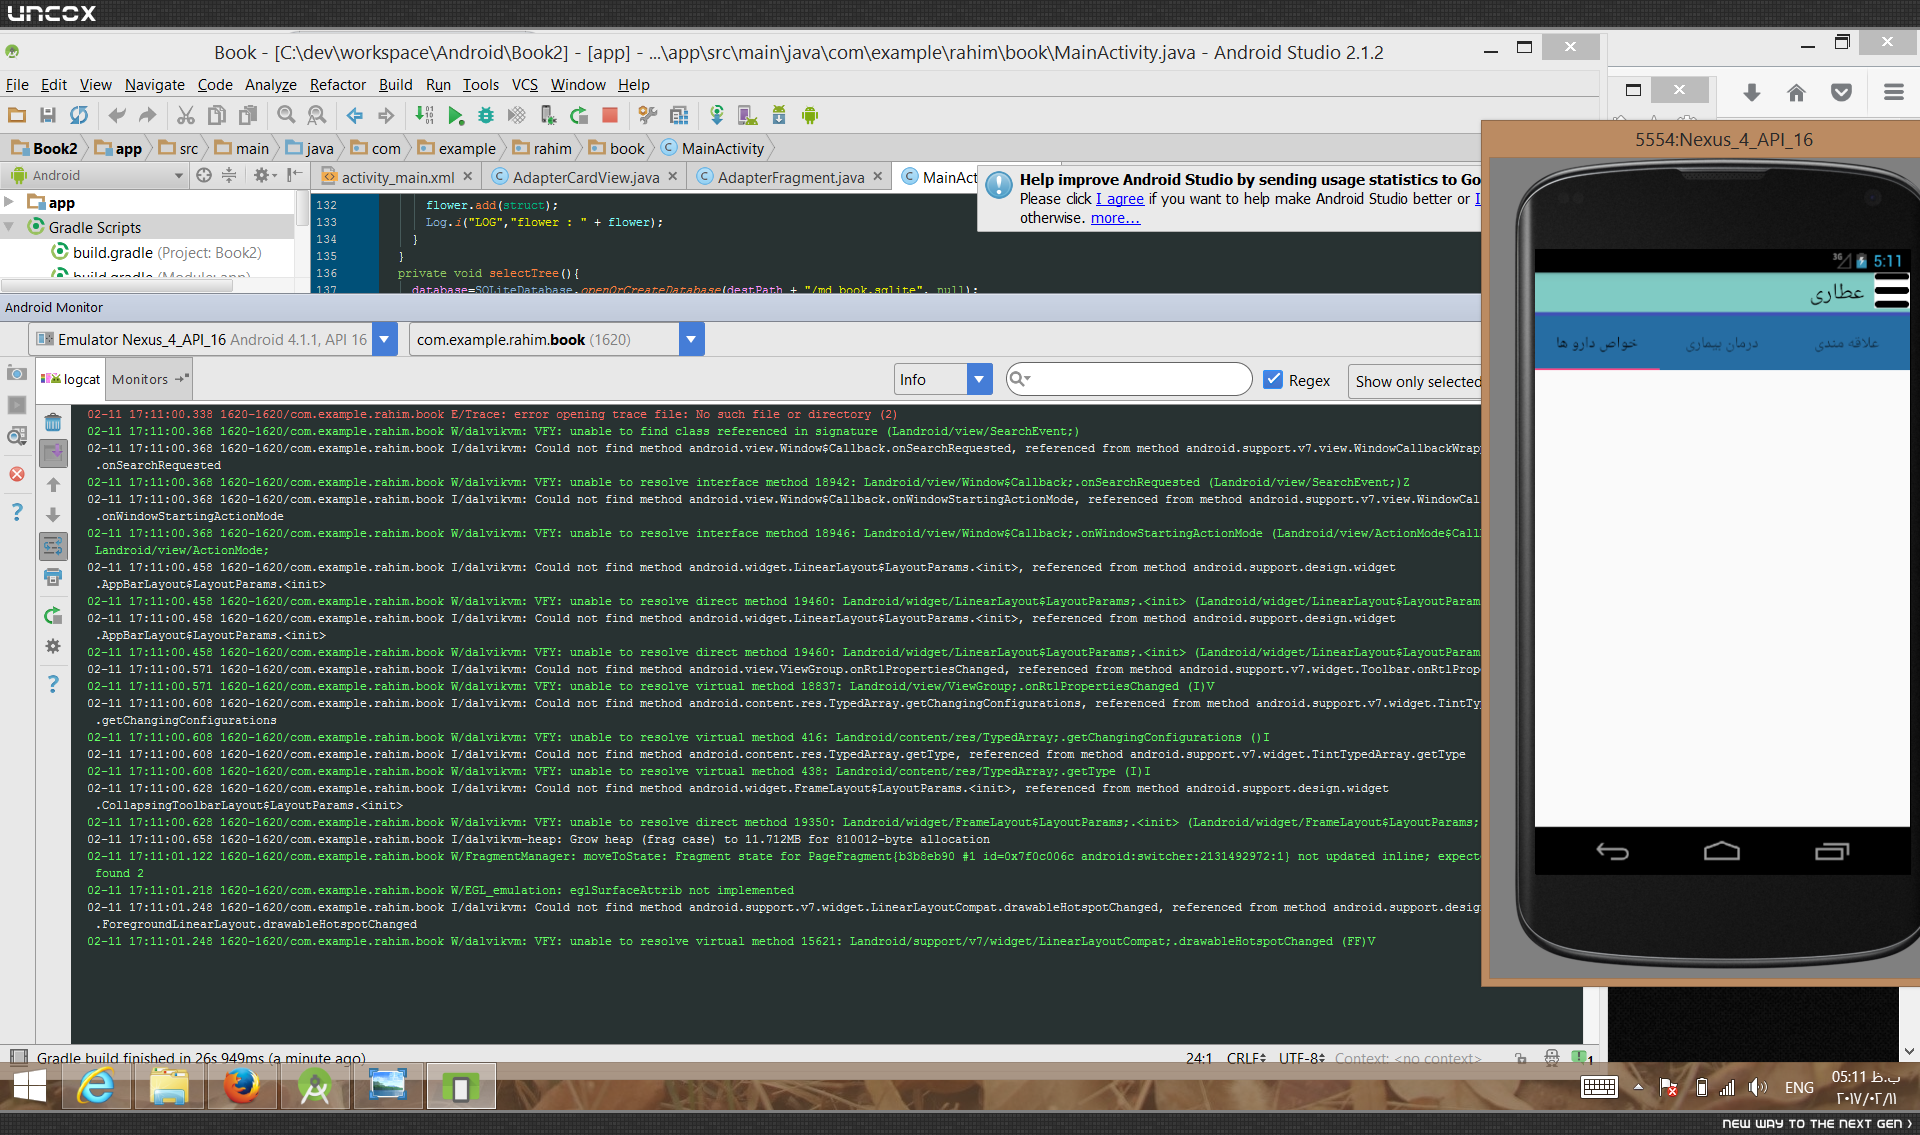Screen dimensions: 1920x1135
Task: Open File Explorer from the taskbar
Action: coord(169,1086)
